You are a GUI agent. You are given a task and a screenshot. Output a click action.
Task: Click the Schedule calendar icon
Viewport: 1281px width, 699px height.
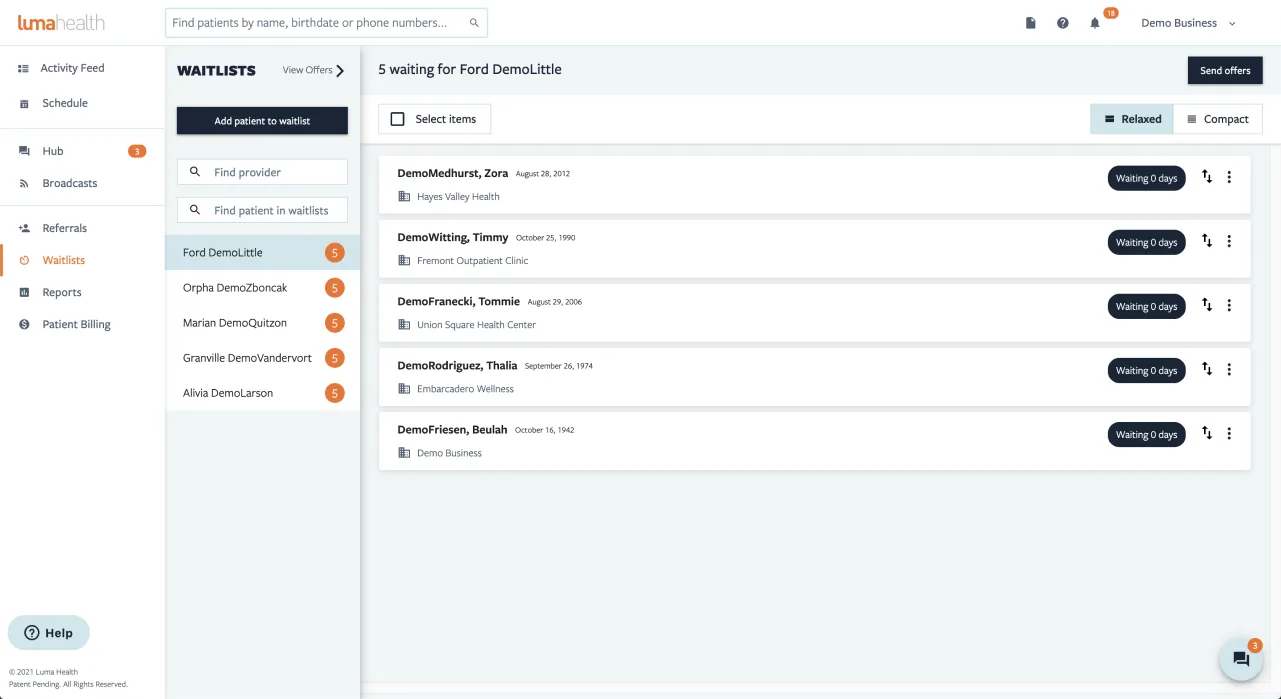click(24, 103)
